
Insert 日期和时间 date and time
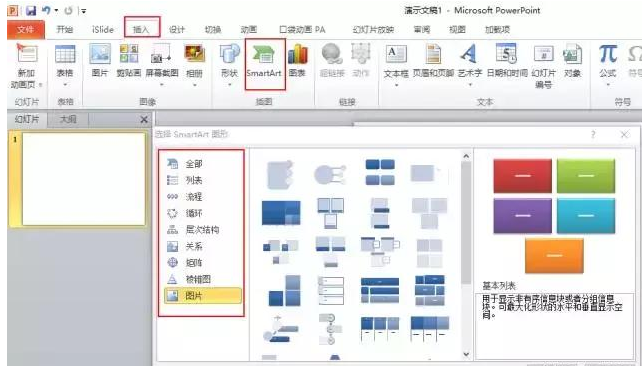[x=507, y=61]
